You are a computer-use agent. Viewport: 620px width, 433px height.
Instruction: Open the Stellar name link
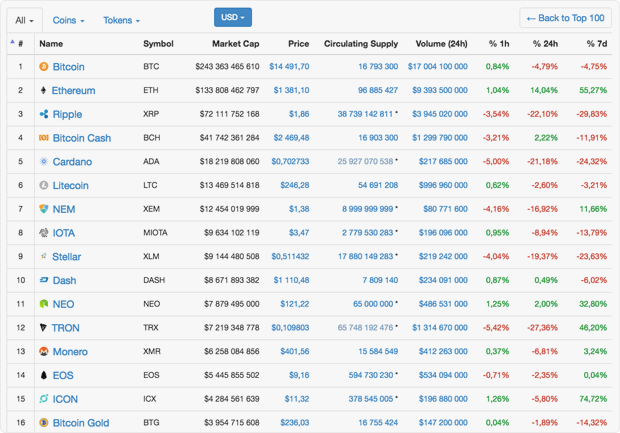66,257
